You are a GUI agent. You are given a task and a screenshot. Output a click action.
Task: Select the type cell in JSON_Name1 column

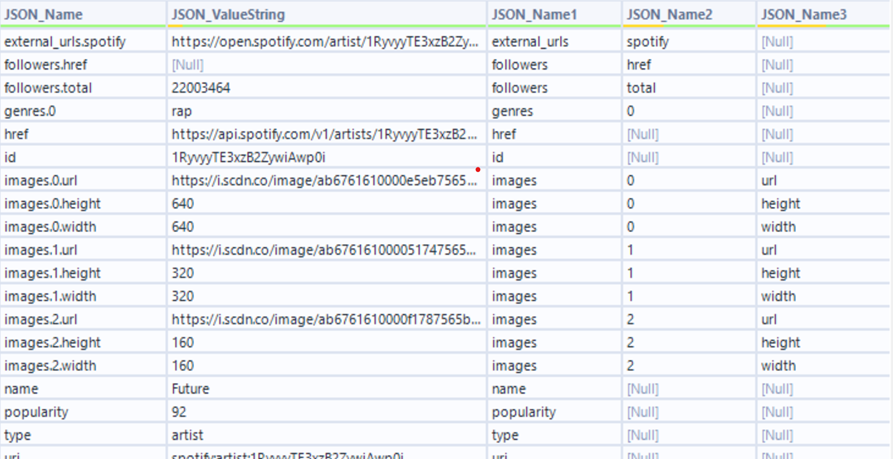[x=554, y=435]
